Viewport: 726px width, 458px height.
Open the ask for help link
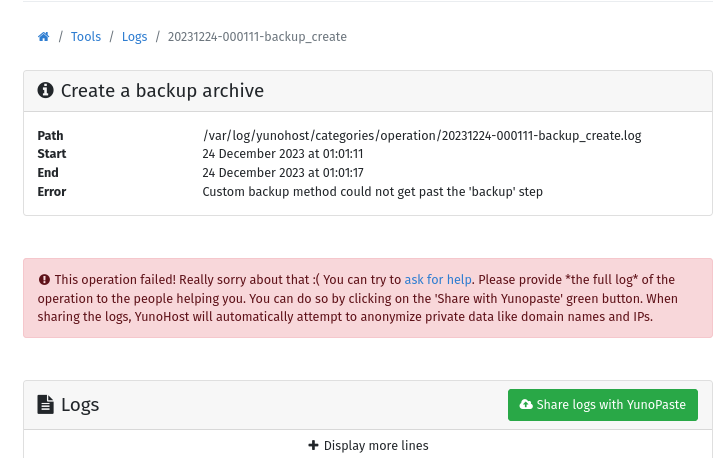point(438,280)
